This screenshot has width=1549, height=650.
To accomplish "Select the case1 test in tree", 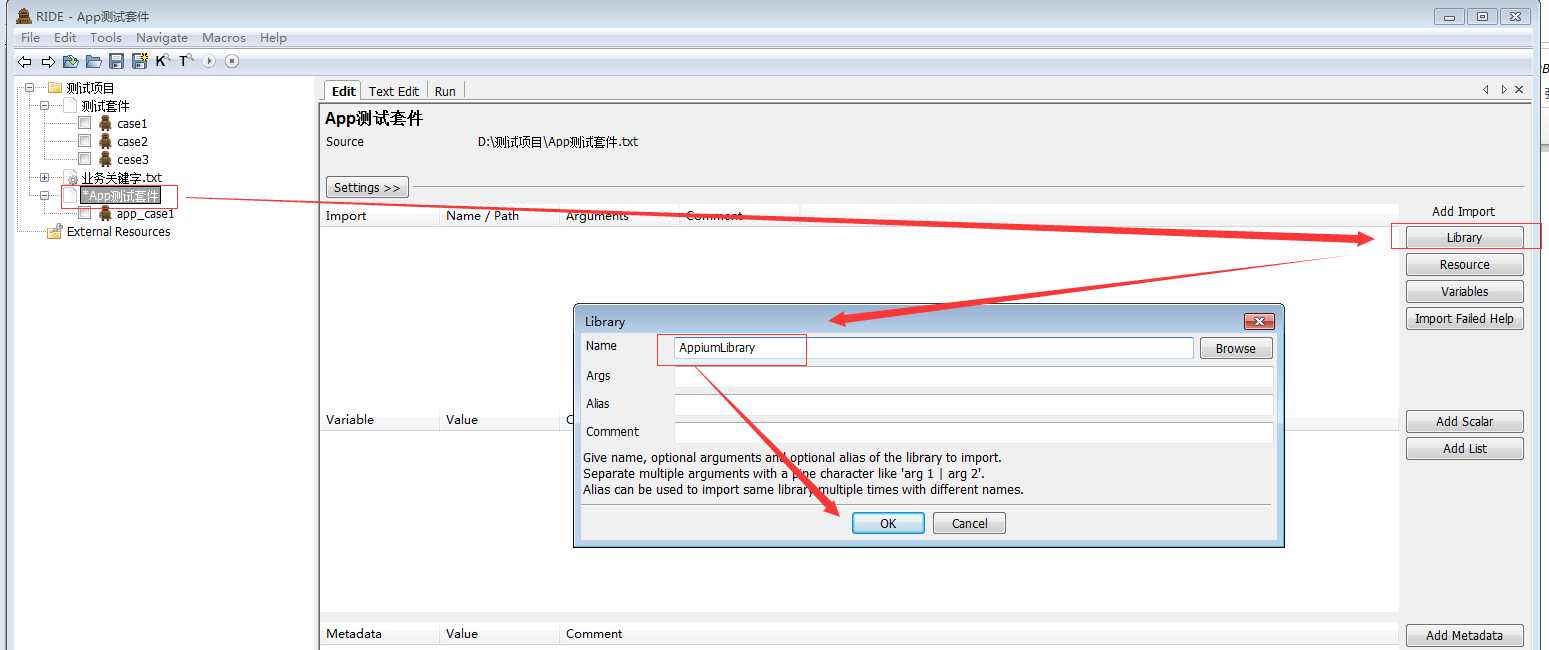I will [x=132, y=124].
